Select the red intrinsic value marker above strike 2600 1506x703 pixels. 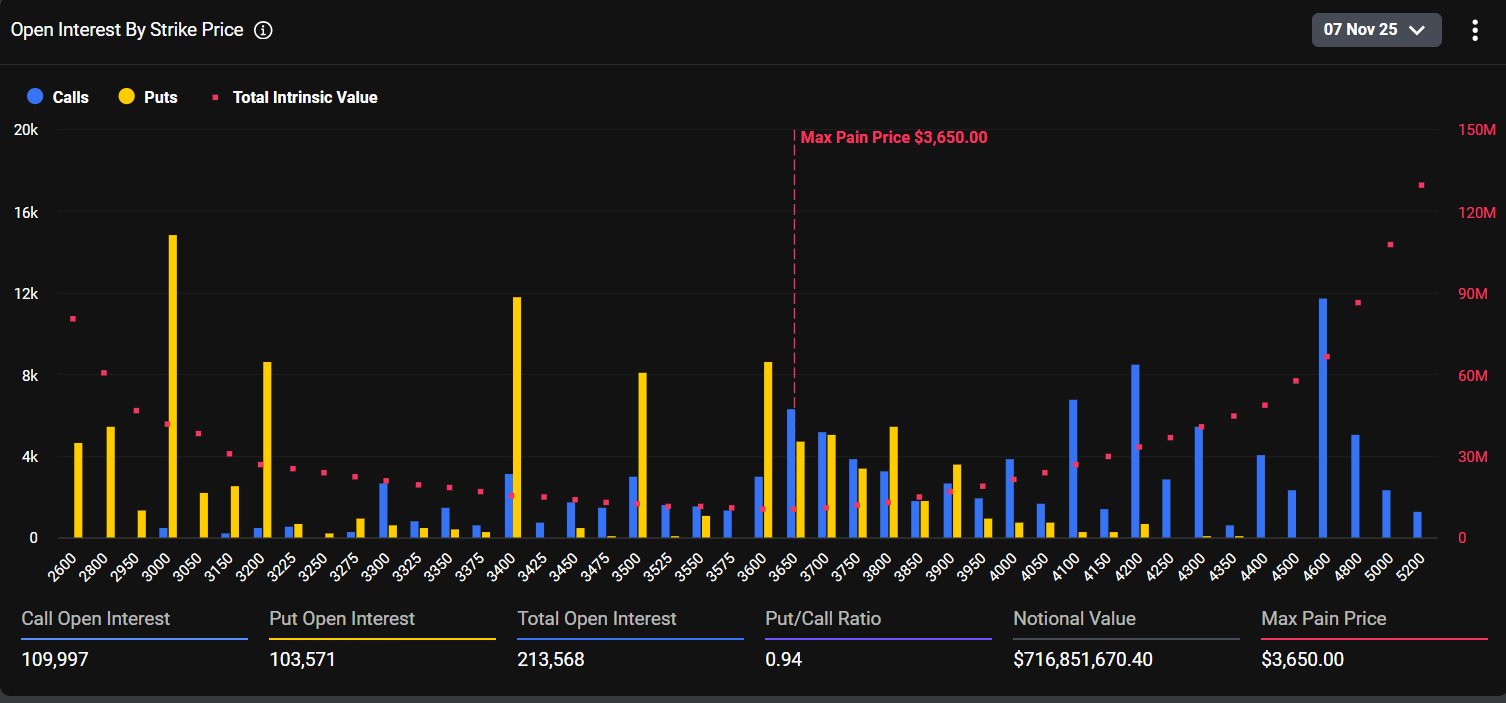73,319
